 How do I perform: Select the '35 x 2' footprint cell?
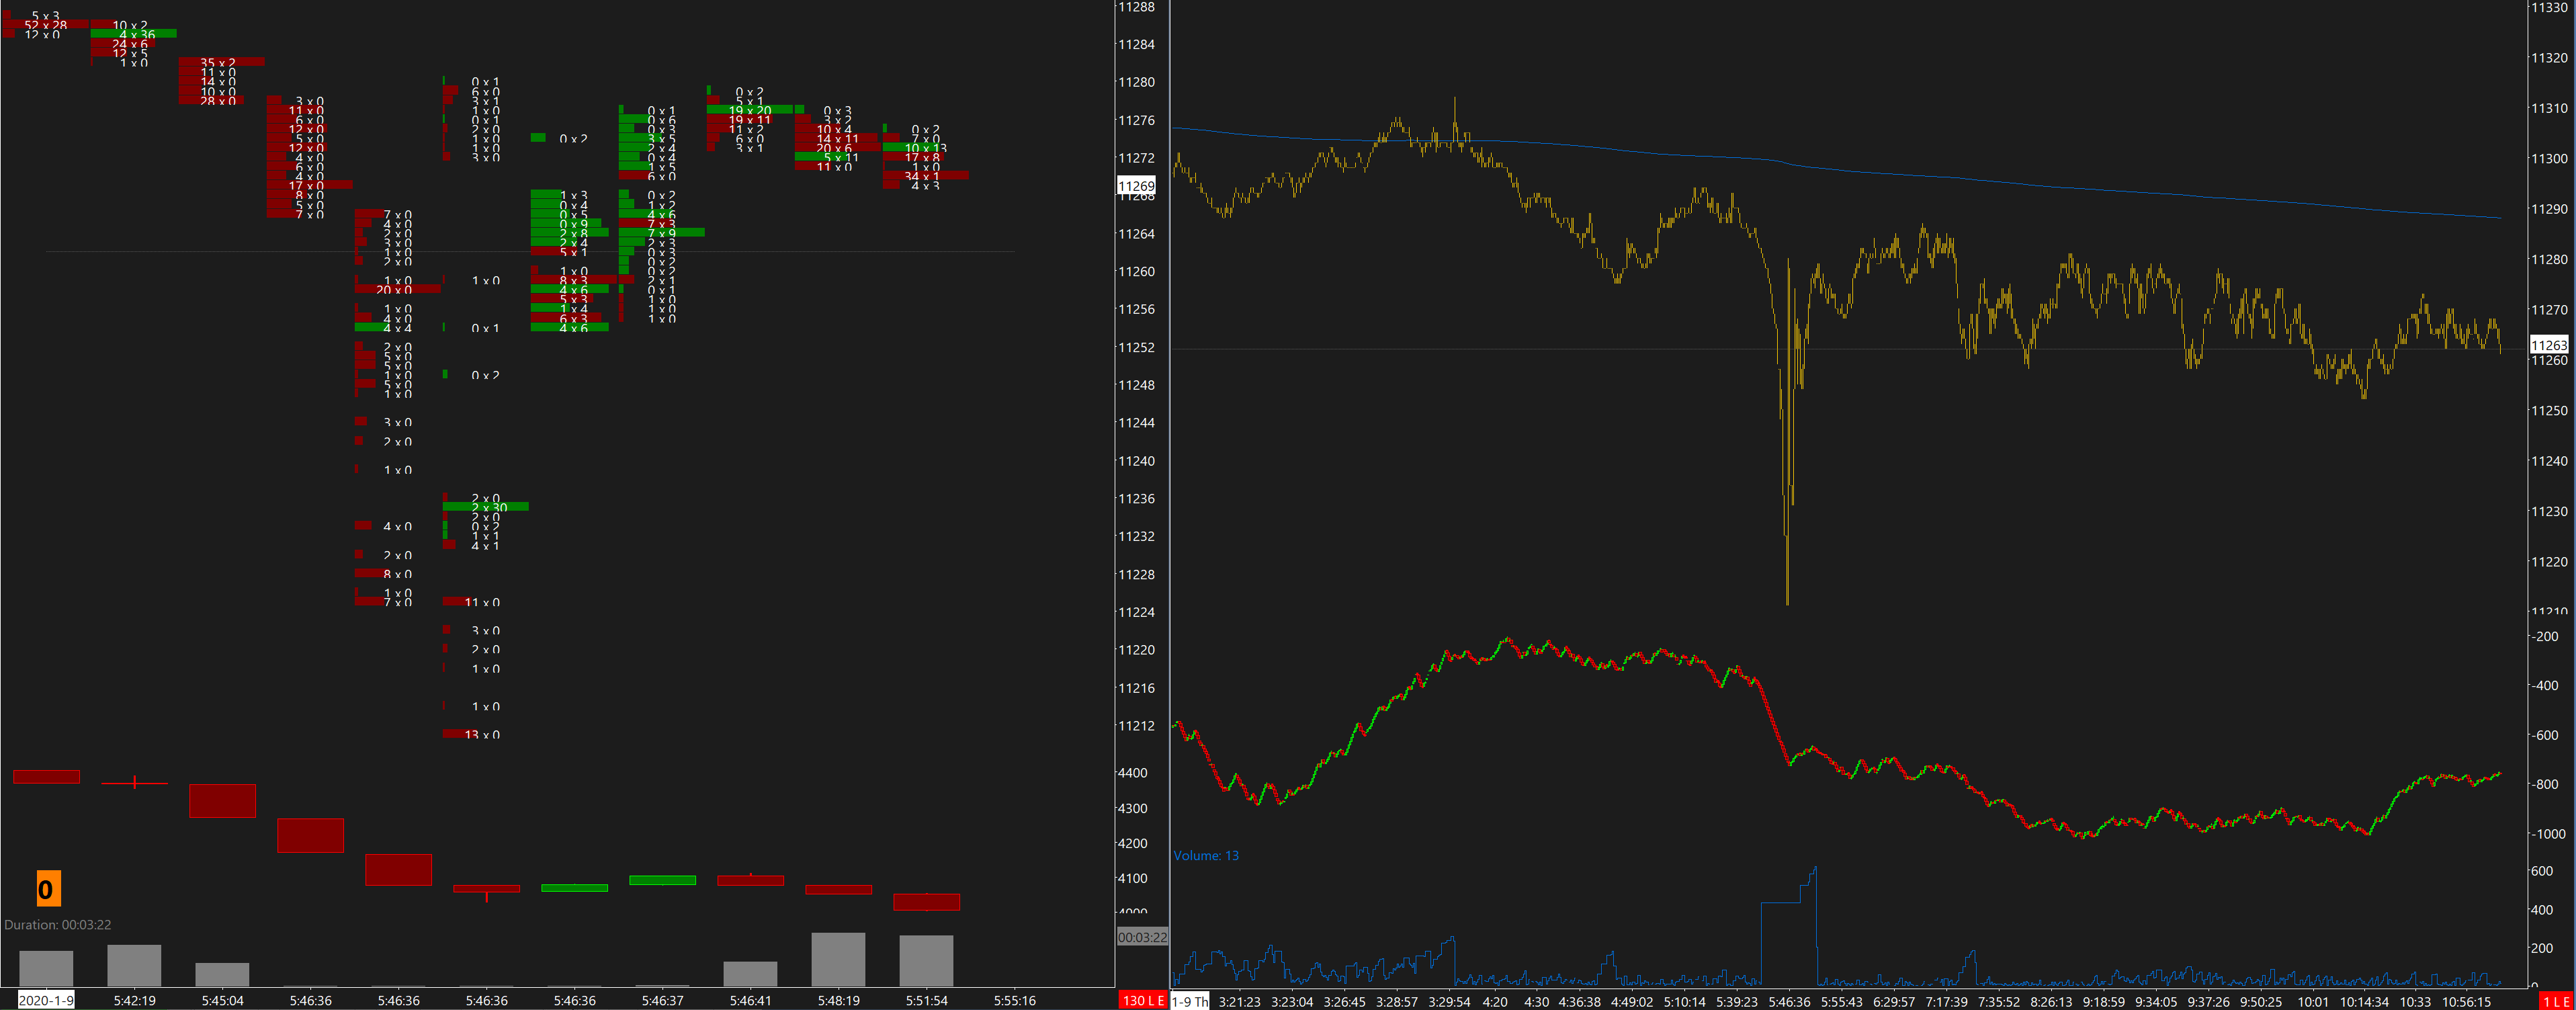(x=221, y=62)
